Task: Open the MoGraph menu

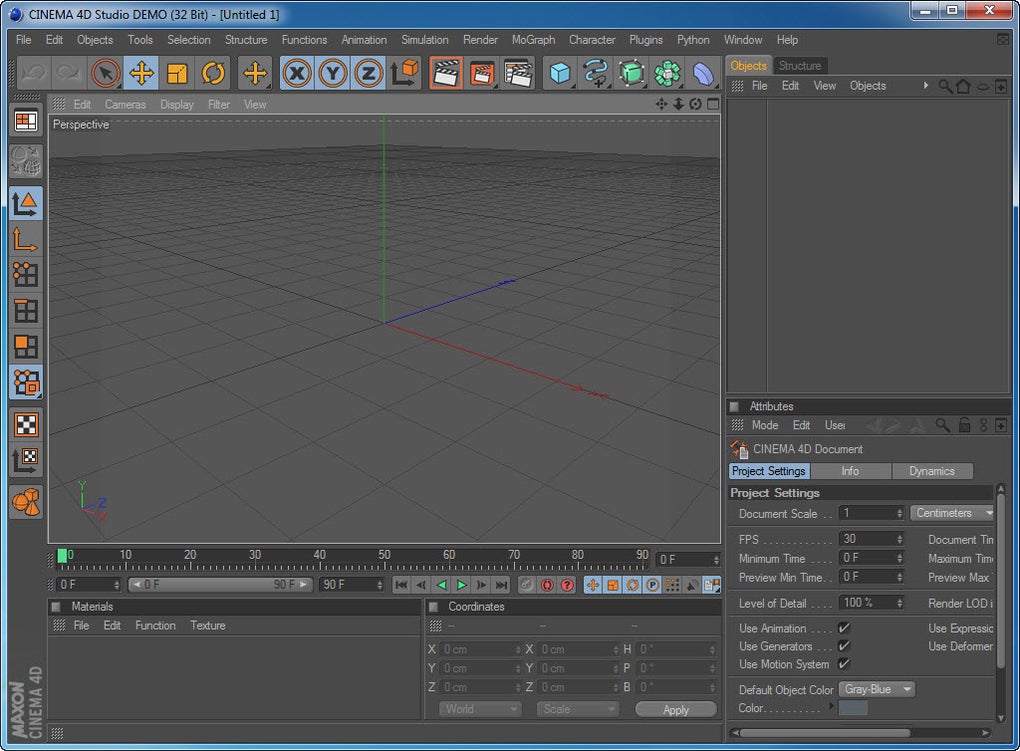Action: pyautogui.click(x=532, y=40)
